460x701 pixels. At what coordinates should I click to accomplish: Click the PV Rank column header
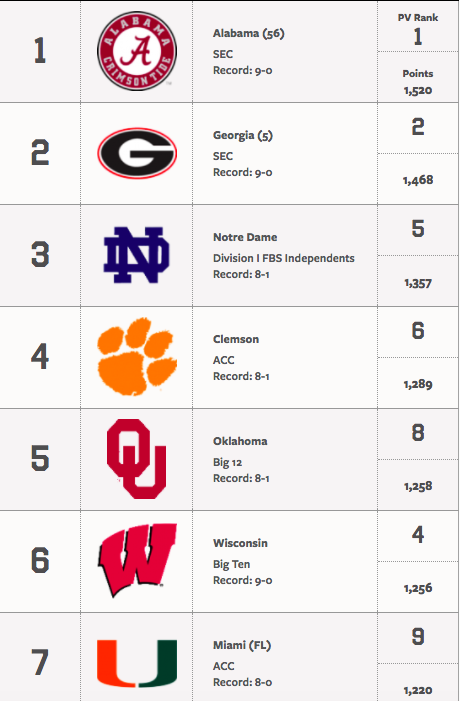(x=418, y=17)
